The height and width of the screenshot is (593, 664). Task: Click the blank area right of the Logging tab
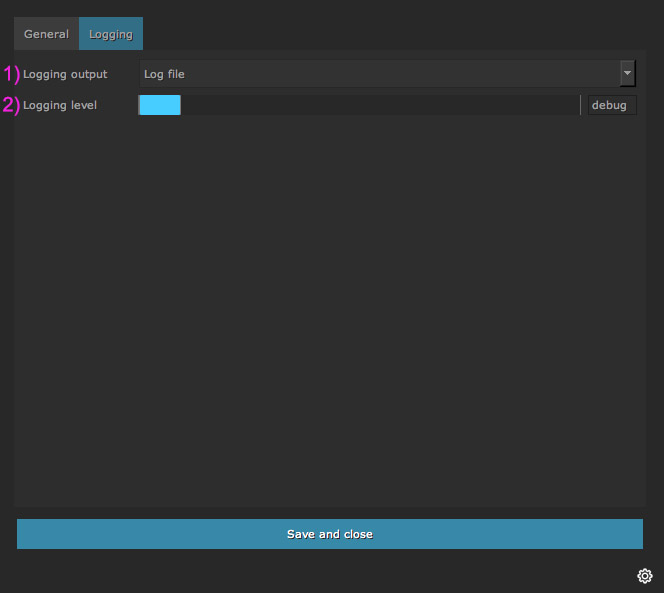(400, 34)
